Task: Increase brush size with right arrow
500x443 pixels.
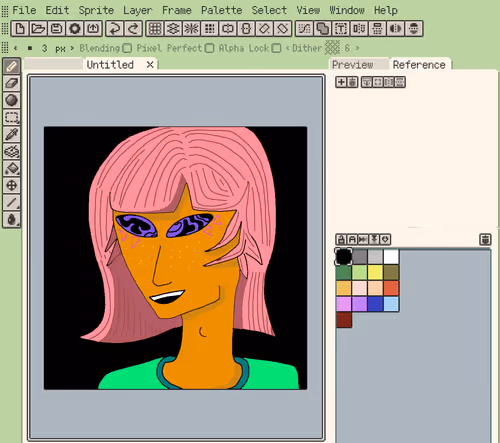Action: pyautogui.click(x=72, y=48)
